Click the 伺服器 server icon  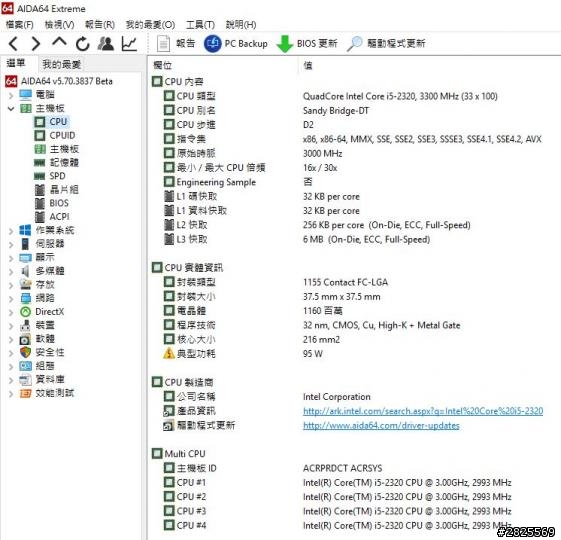click(x=25, y=244)
